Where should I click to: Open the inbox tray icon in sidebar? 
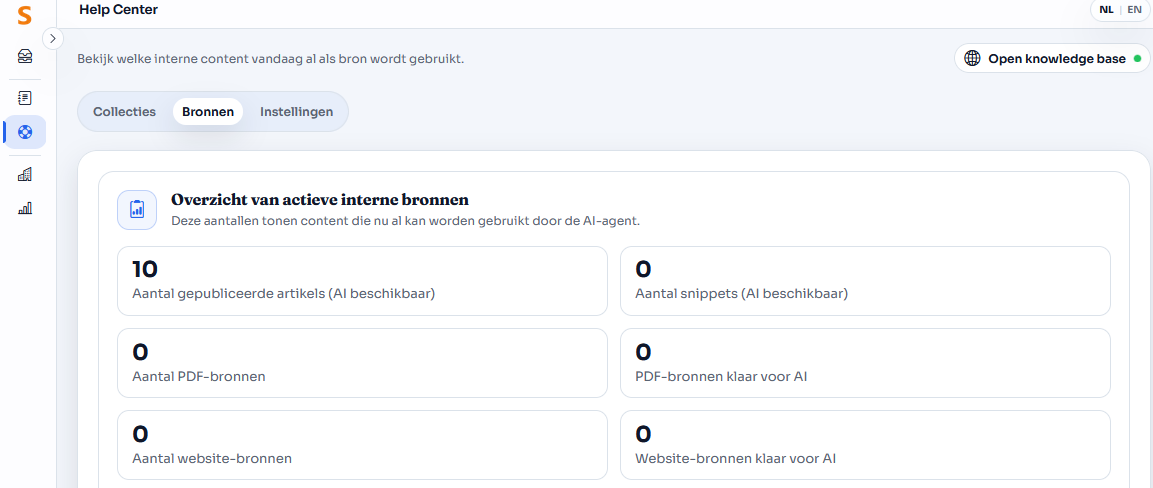pos(25,57)
